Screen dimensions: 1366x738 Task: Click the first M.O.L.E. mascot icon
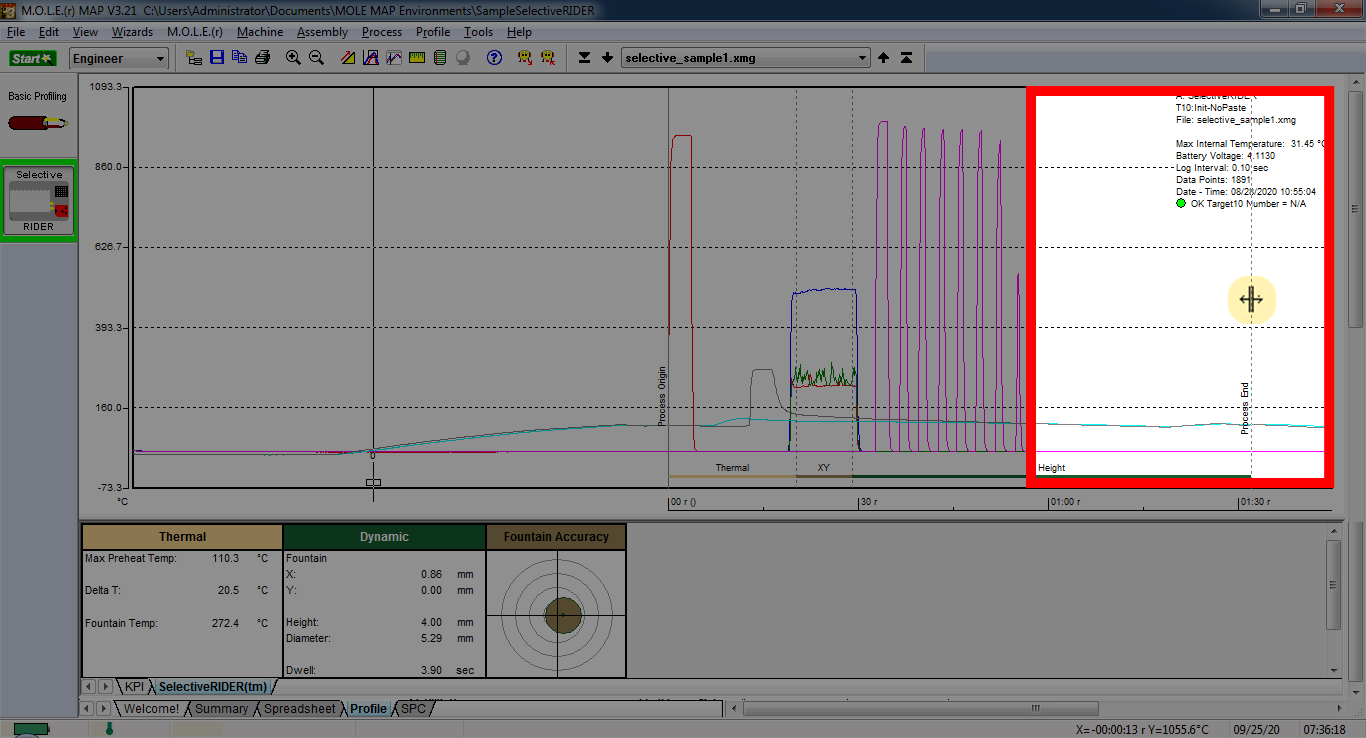(x=524, y=58)
